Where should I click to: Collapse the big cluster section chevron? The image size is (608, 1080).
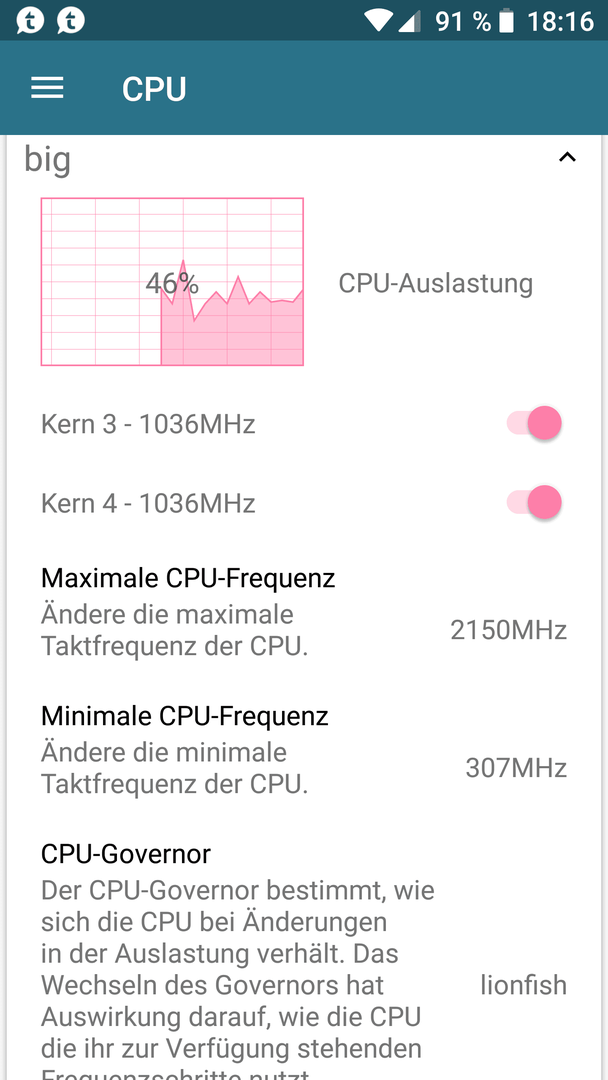567,158
